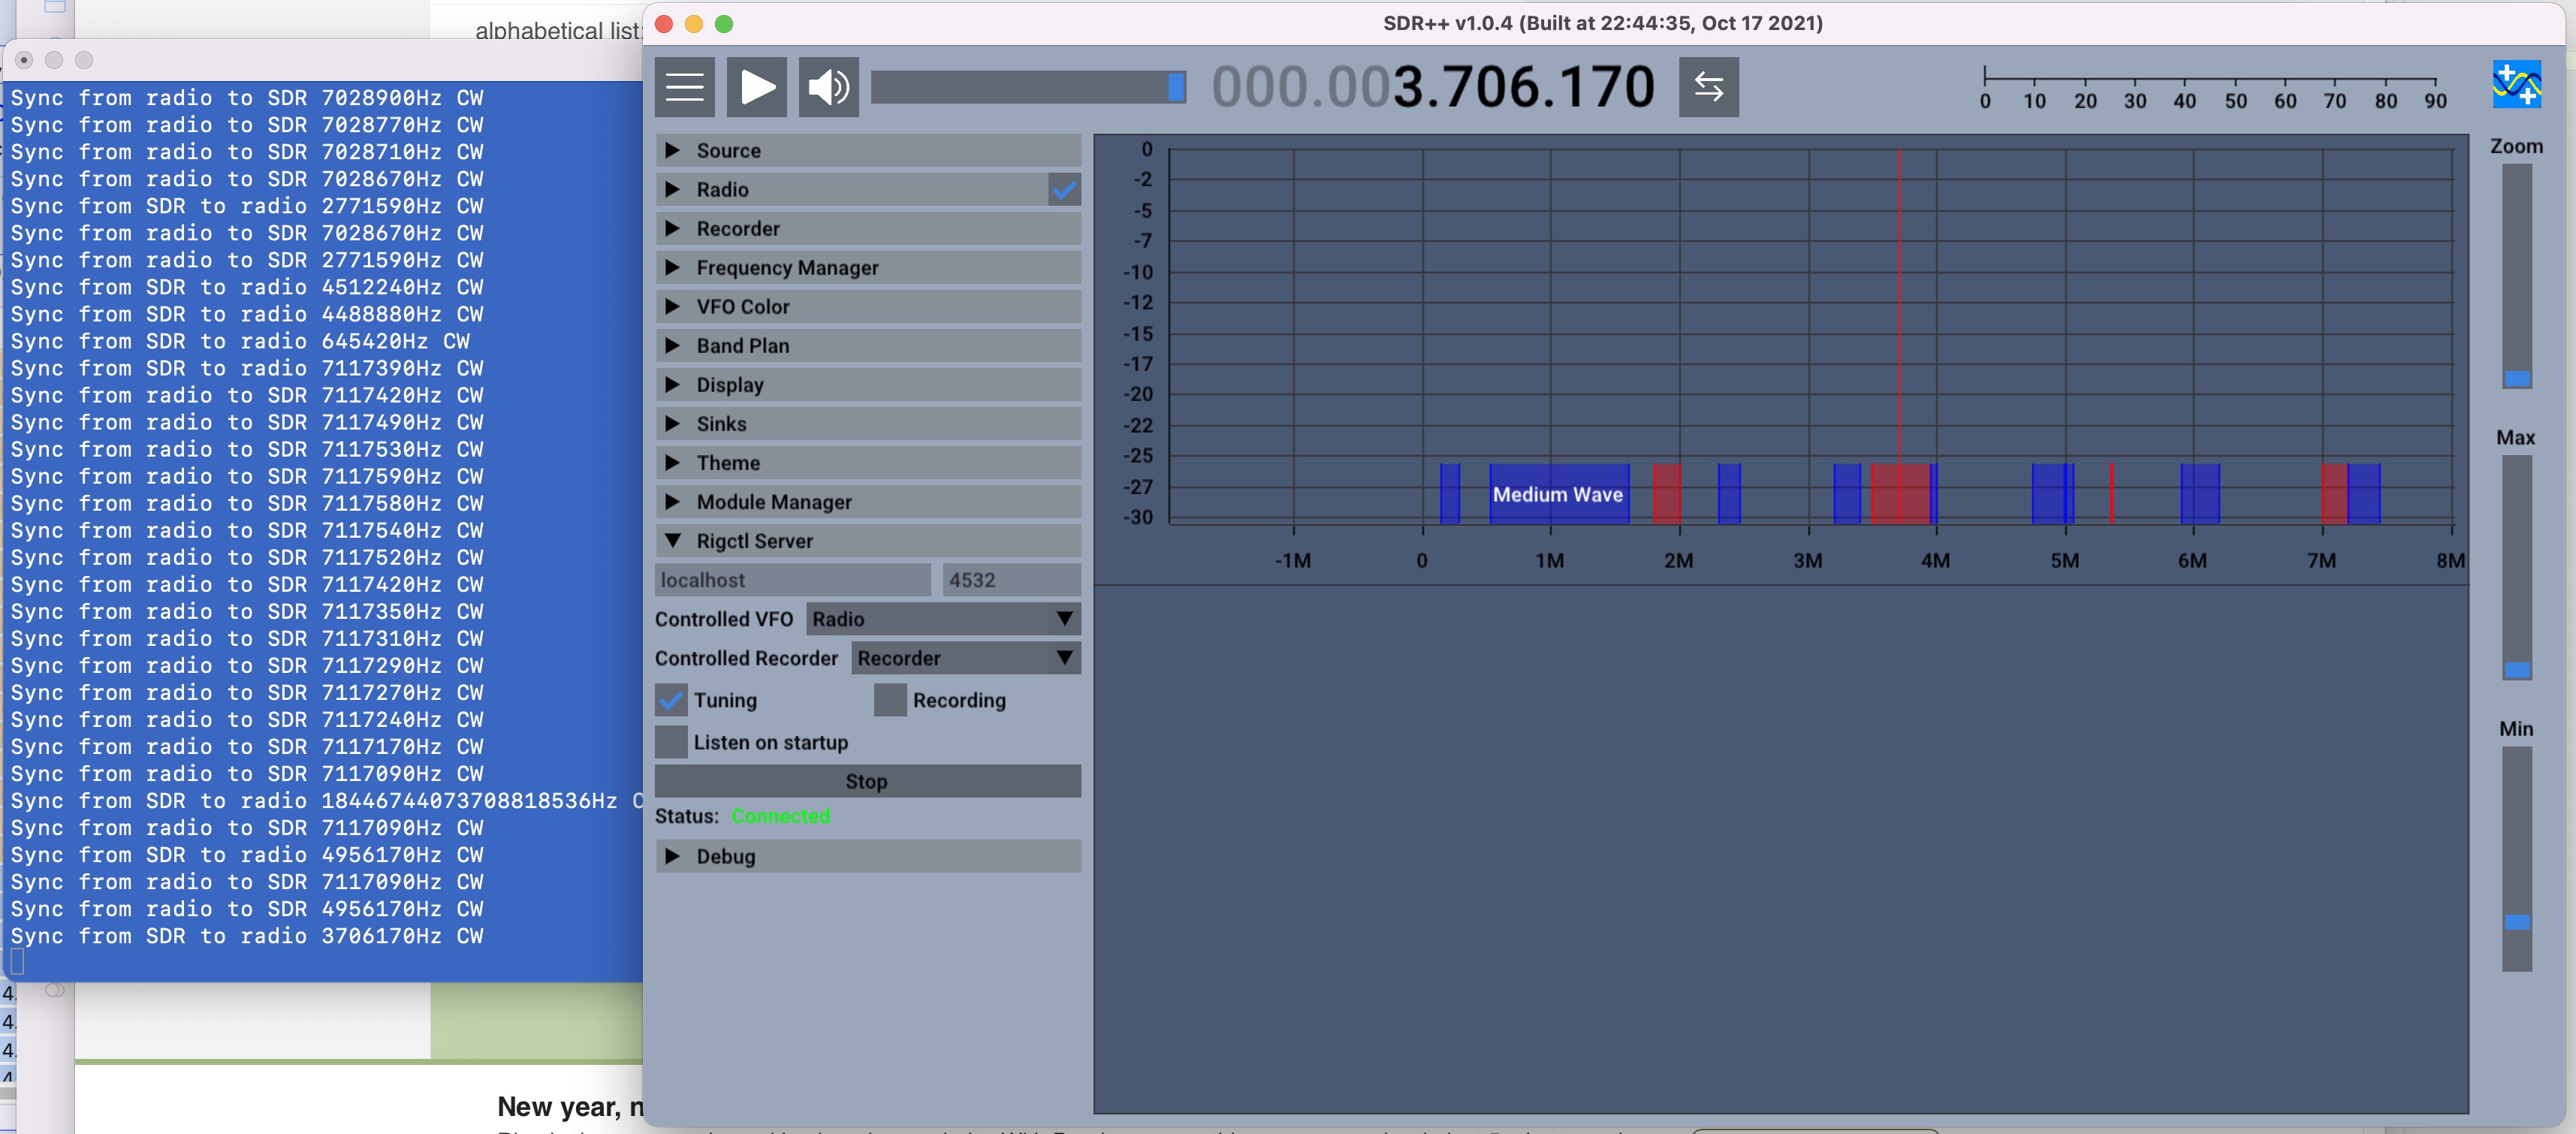Uncheck the Tuning checkbox
This screenshot has width=2576, height=1134.
671,700
